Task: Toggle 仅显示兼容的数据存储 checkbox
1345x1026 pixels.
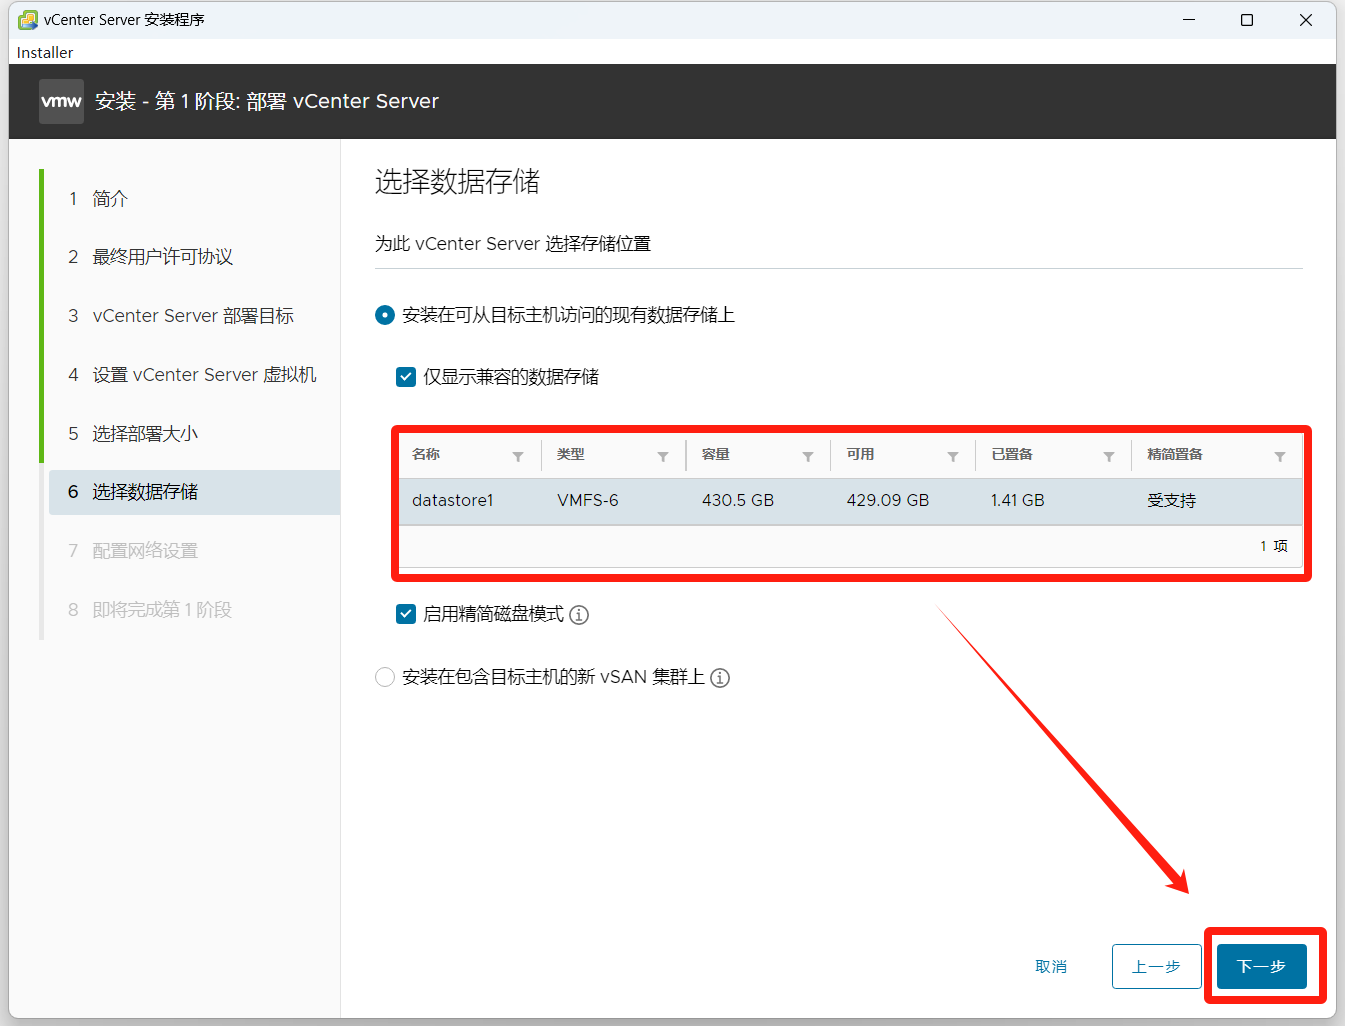Action: point(406,377)
